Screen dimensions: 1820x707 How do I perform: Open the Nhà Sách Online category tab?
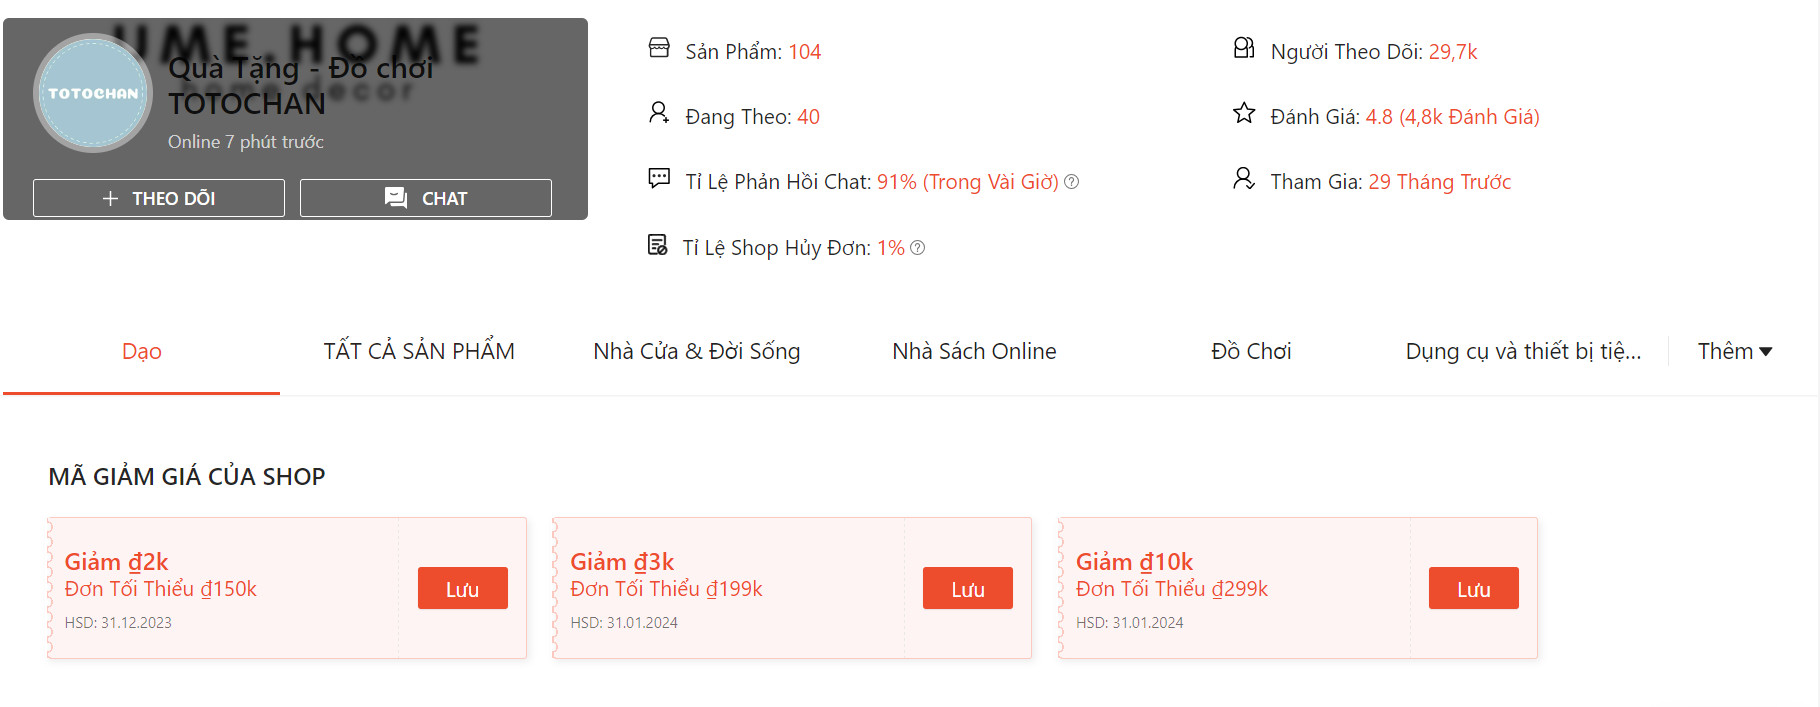click(x=974, y=351)
